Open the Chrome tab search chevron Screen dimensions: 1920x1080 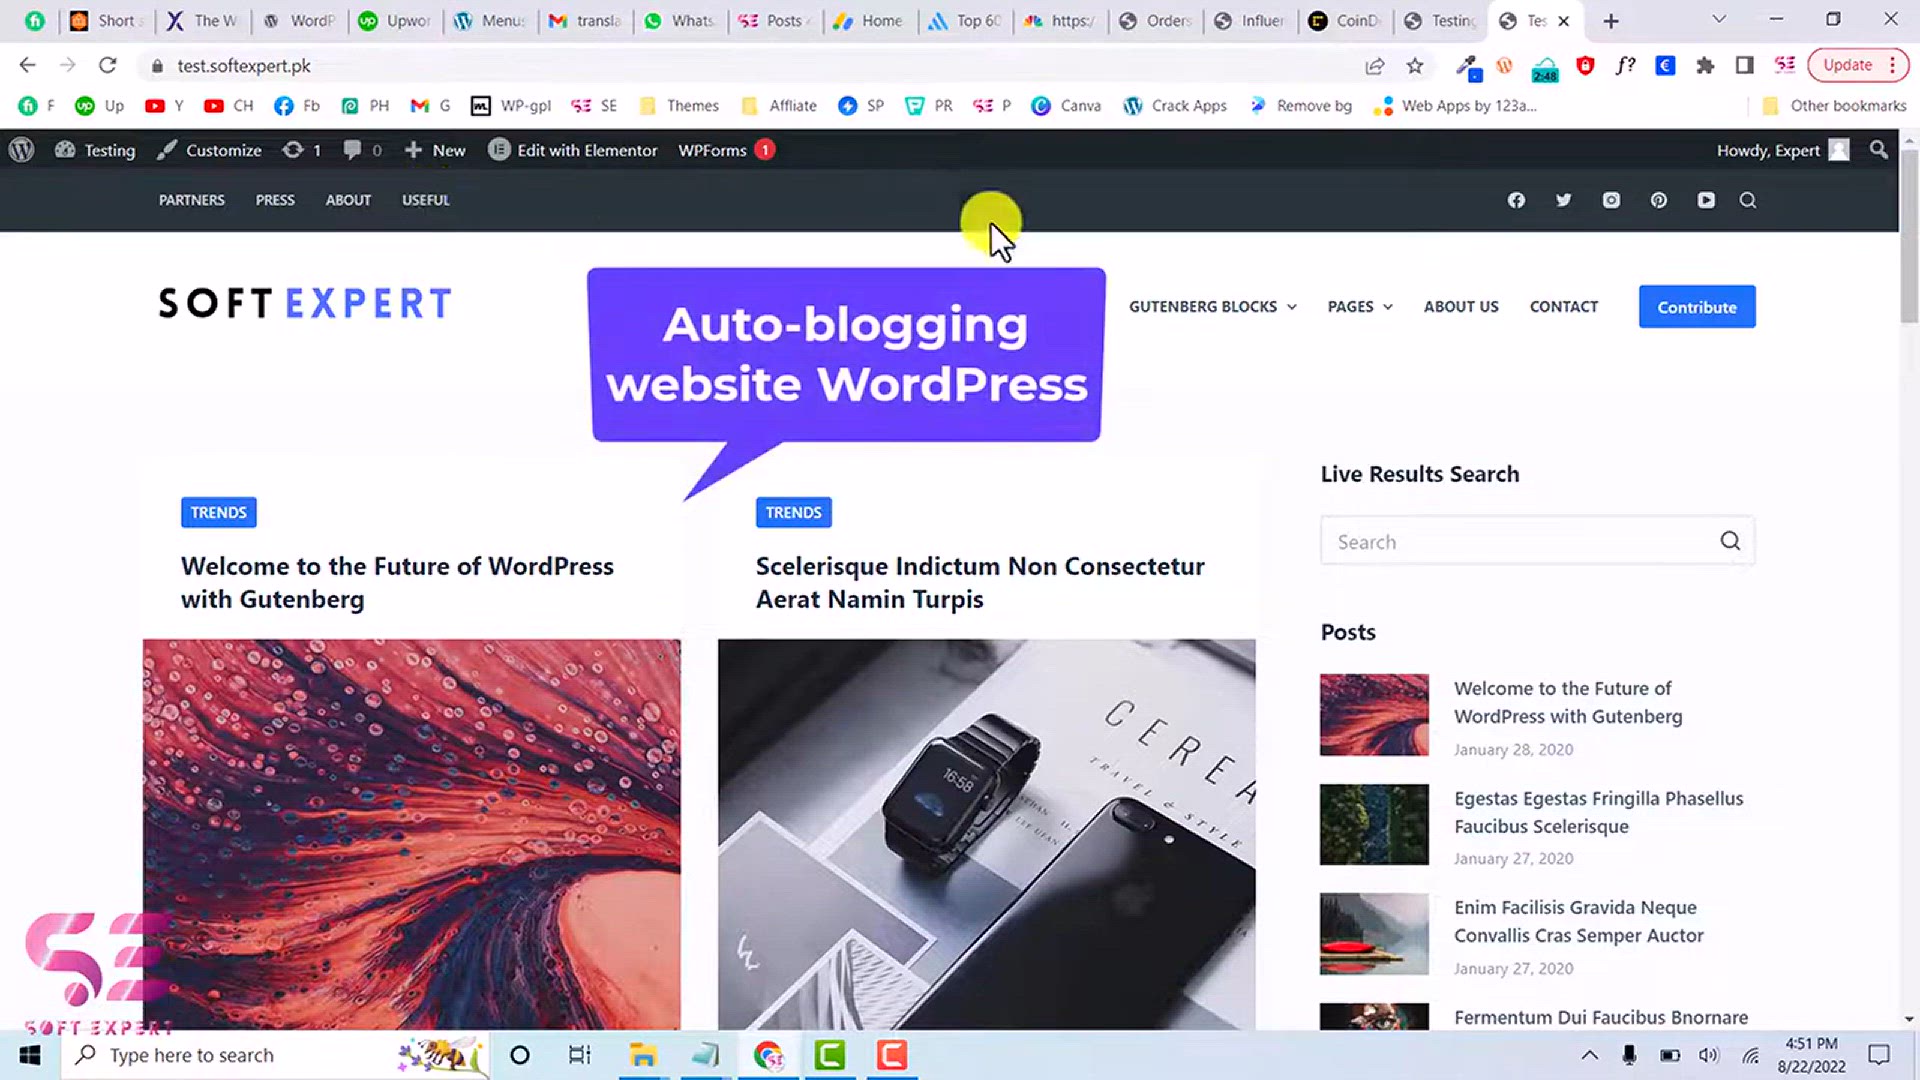(x=1719, y=20)
